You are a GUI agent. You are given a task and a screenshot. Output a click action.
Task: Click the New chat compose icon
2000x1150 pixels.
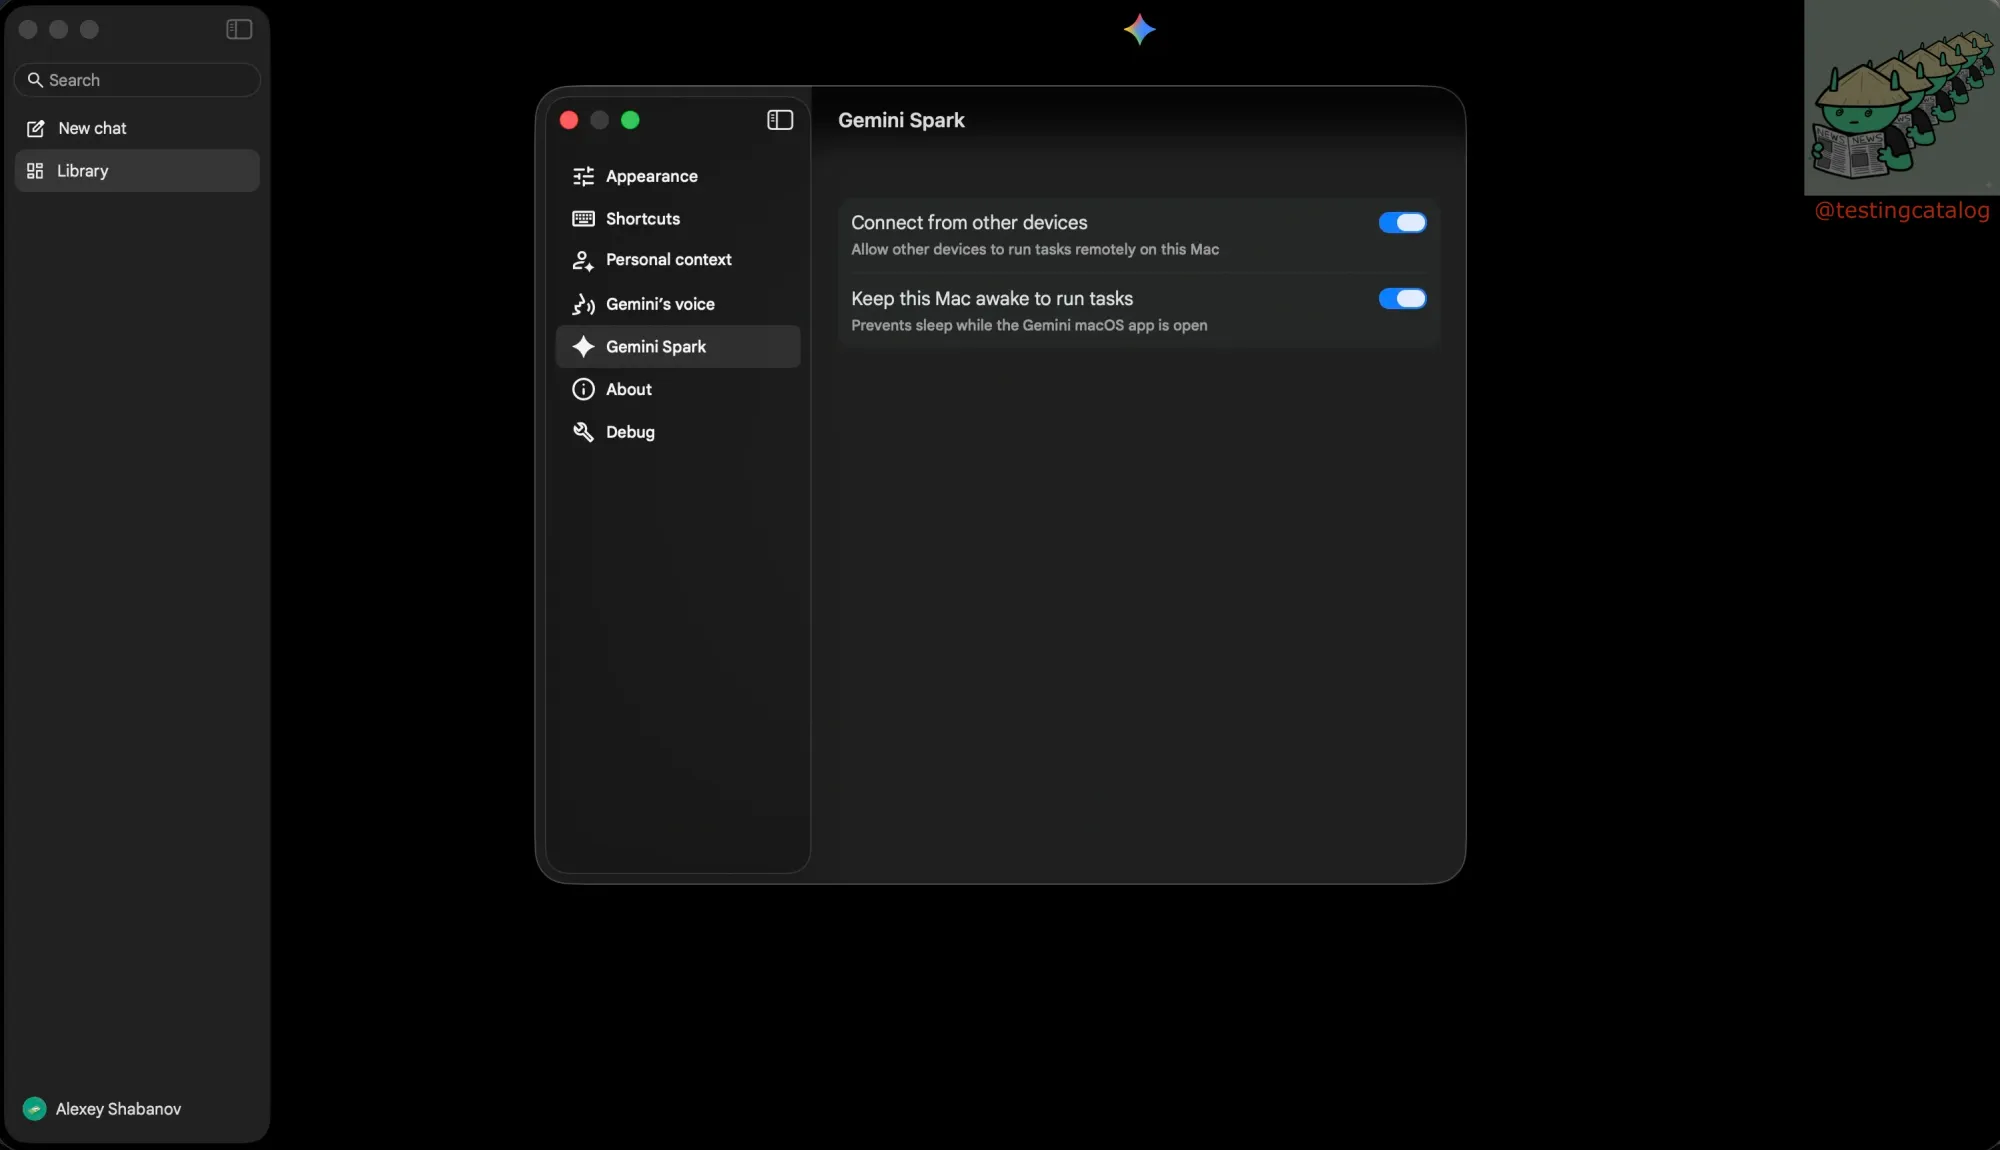point(36,128)
